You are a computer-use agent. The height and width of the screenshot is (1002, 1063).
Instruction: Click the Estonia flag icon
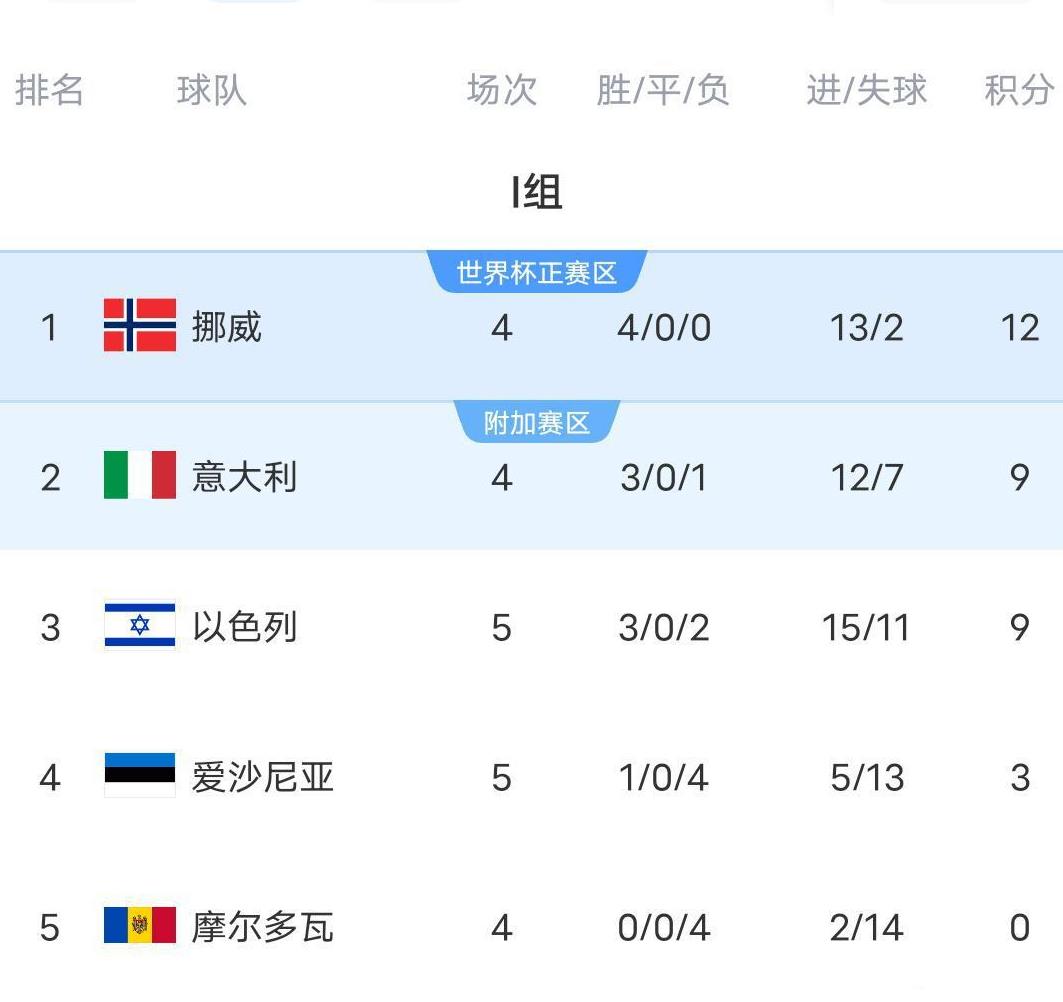140,776
